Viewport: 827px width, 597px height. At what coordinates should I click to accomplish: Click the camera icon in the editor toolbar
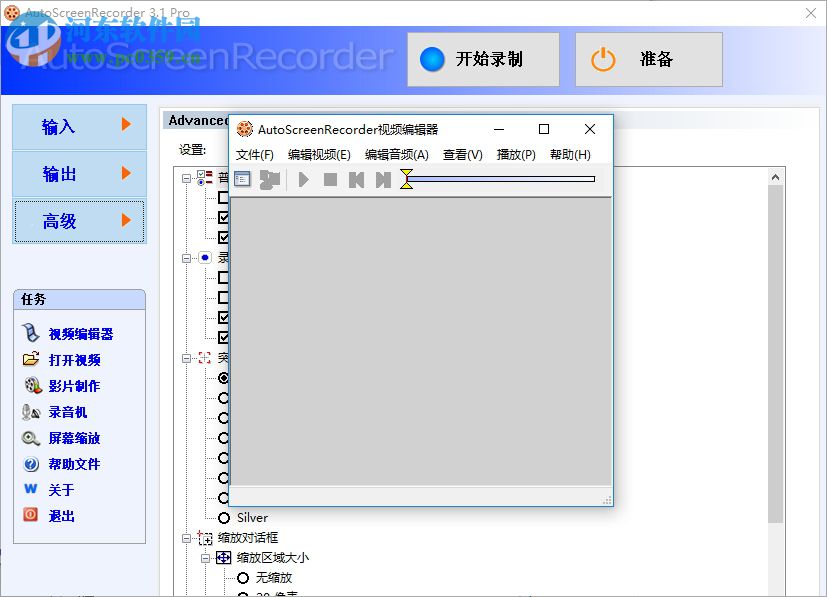270,178
